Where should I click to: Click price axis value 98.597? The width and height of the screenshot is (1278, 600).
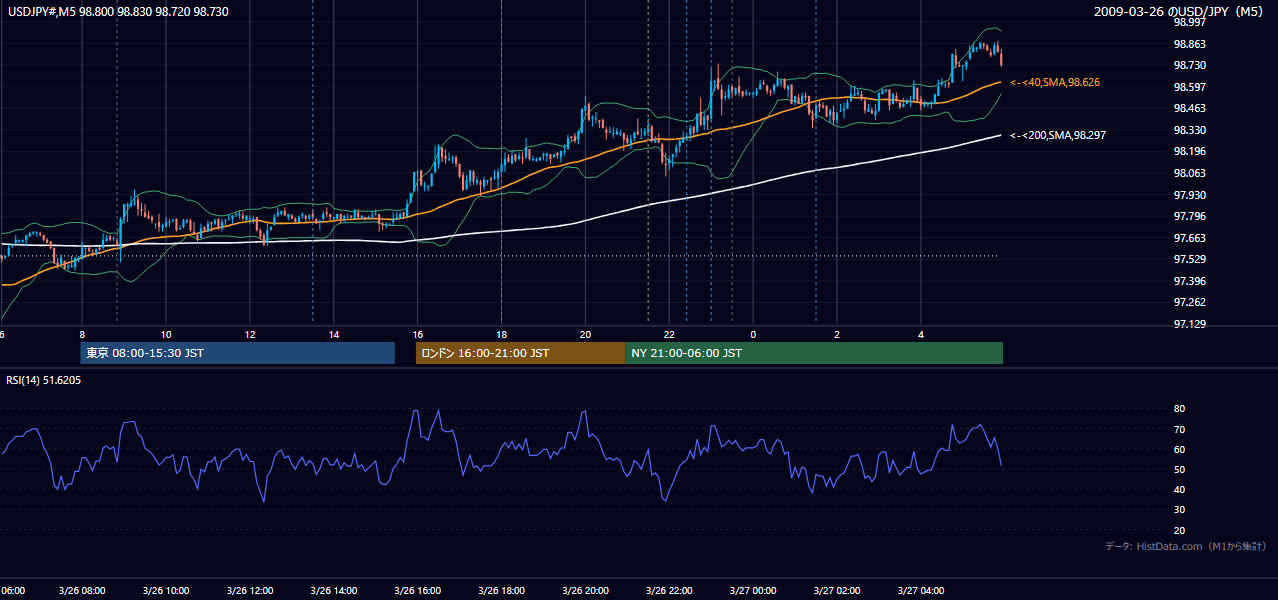[1191, 87]
